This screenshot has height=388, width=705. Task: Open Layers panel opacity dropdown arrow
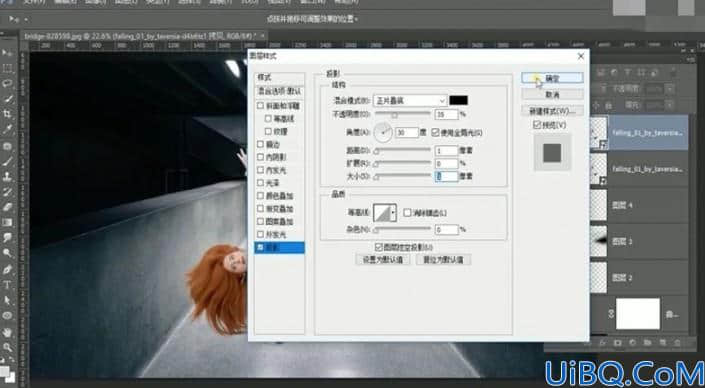pyautogui.click(x=670, y=89)
